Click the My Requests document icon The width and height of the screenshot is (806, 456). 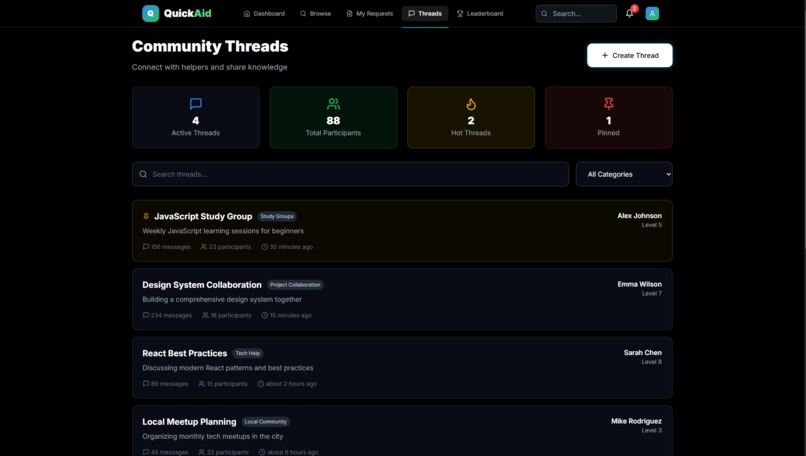point(350,13)
